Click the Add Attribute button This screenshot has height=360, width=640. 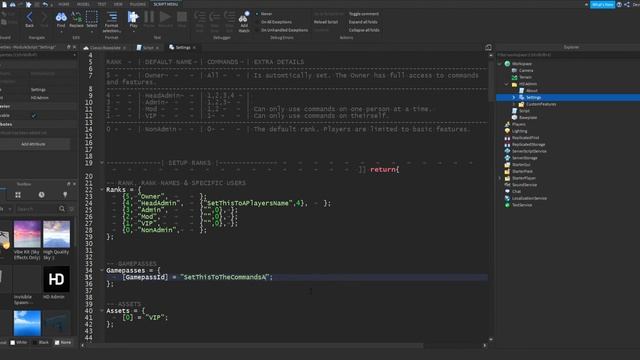pos(33,144)
